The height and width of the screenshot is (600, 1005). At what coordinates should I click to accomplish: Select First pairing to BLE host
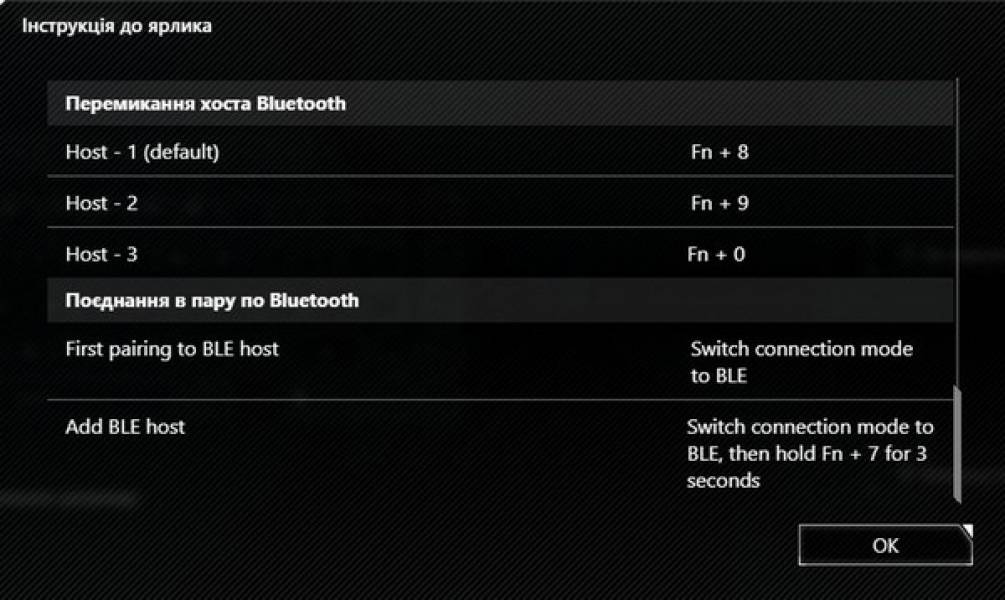pos(172,349)
